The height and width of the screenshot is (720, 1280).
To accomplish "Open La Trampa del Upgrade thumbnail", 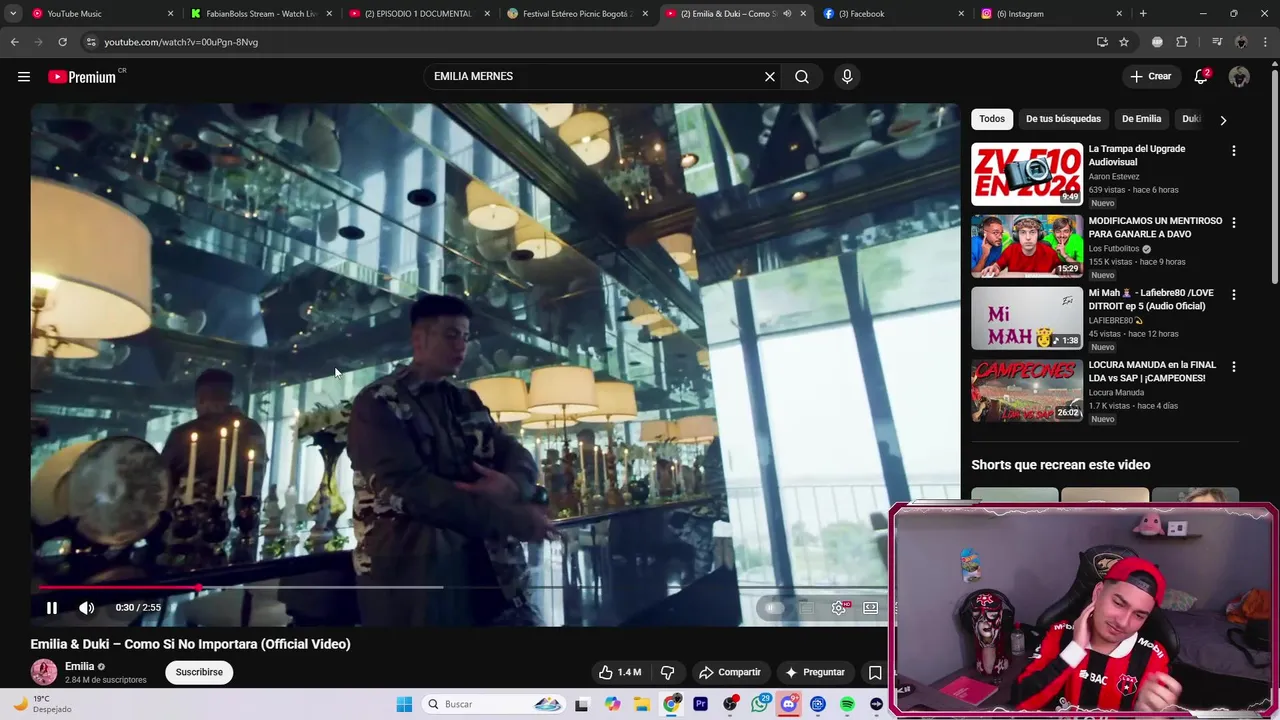I will [x=1027, y=174].
